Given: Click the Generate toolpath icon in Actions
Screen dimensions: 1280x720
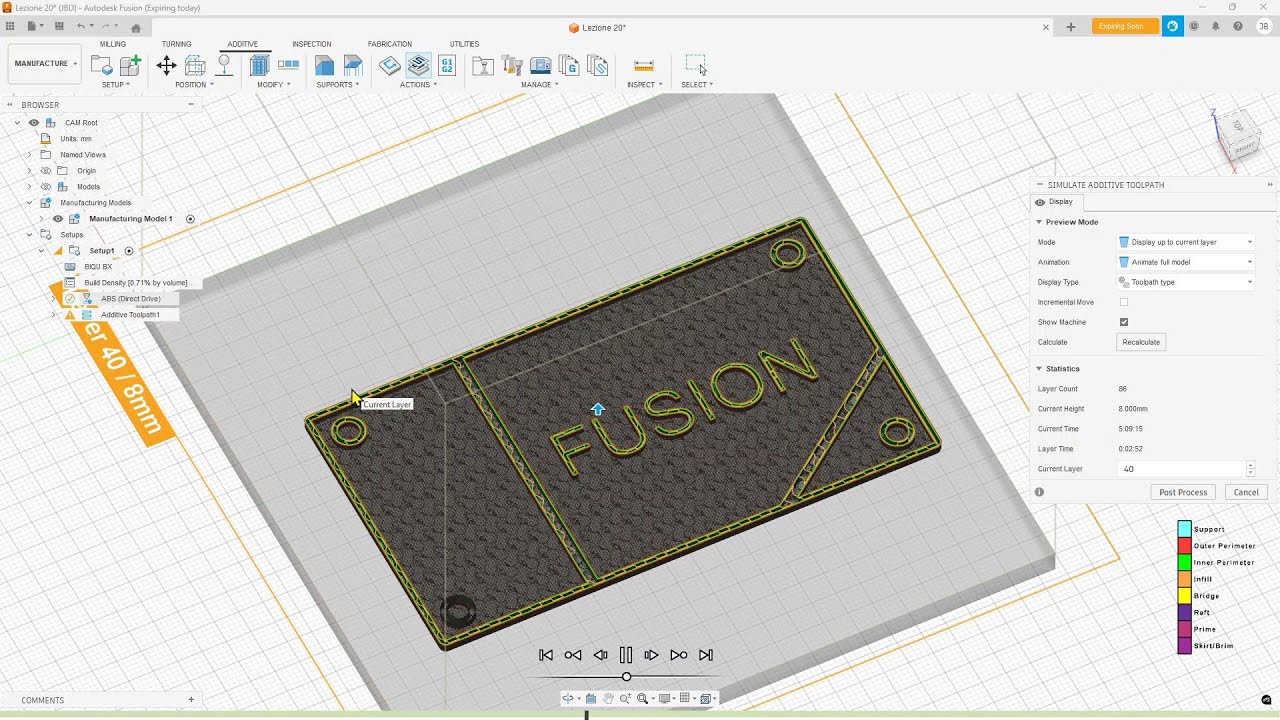Looking at the screenshot, I should point(390,65).
